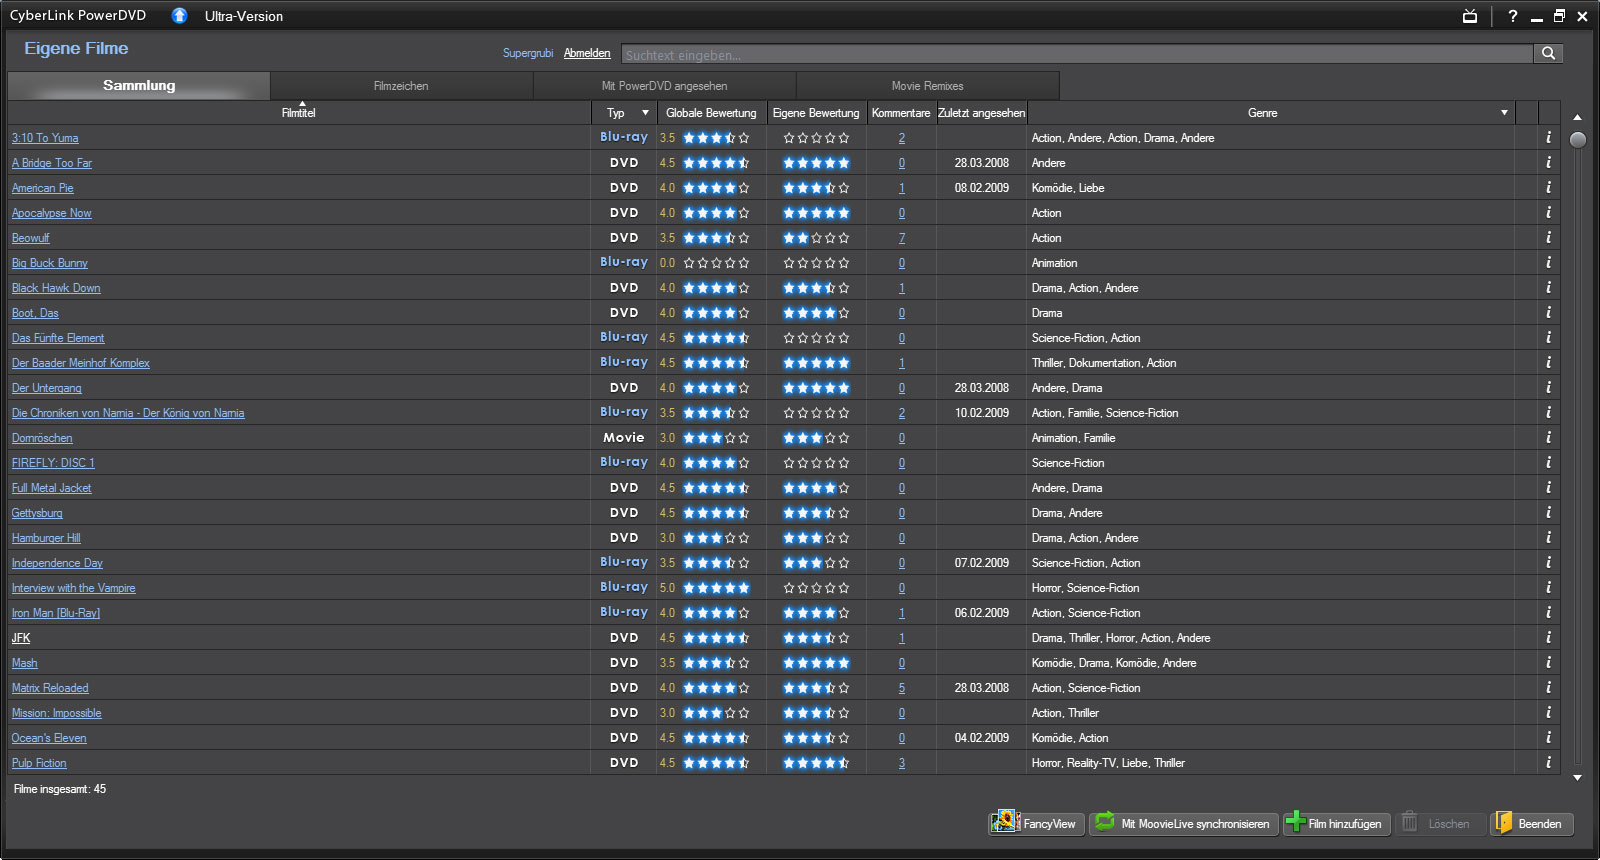The height and width of the screenshot is (860, 1600).
Task: Switch to the Filmzeichen tab
Action: tap(401, 86)
